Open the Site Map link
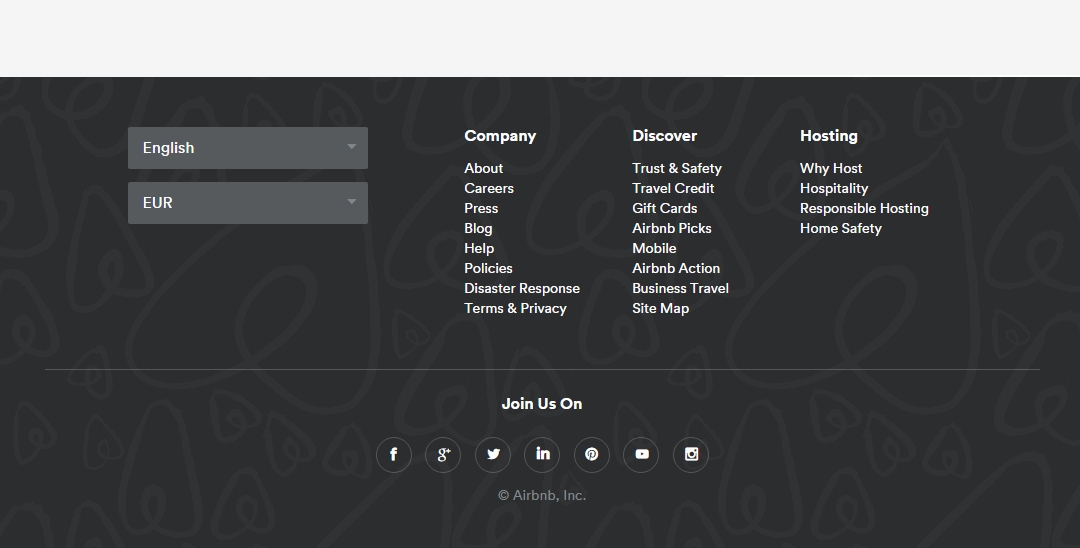 (x=660, y=308)
